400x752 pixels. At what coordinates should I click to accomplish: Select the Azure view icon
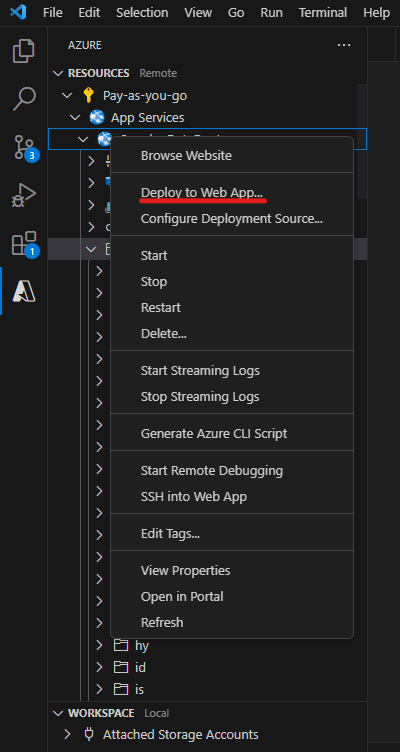point(24,291)
